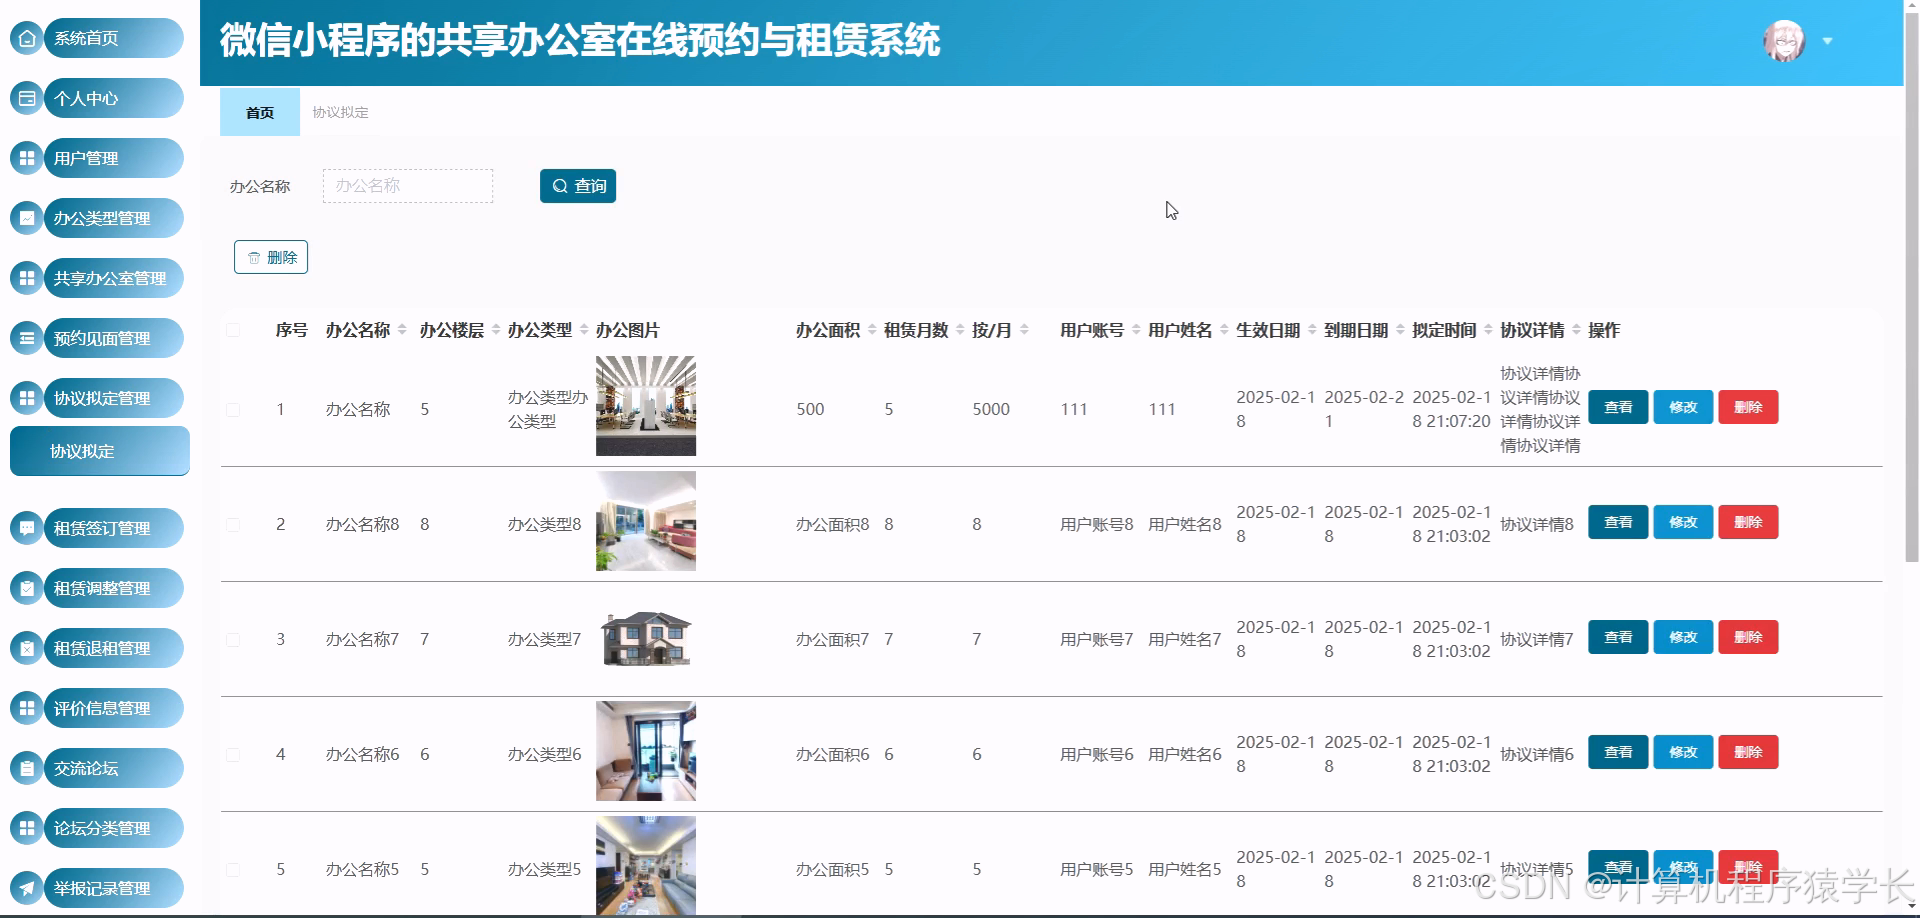Select the checkbox beside 办公名称7
This screenshot has height=918, width=1920.
234,638
